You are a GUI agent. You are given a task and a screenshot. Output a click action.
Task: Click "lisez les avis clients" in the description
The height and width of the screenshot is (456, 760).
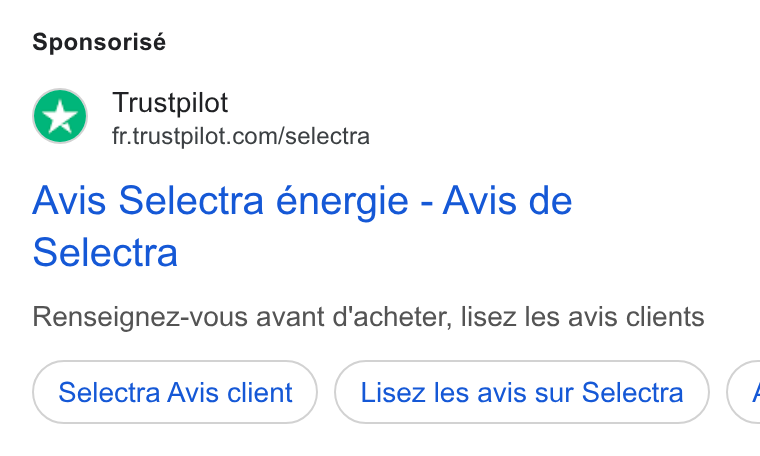(x=582, y=317)
